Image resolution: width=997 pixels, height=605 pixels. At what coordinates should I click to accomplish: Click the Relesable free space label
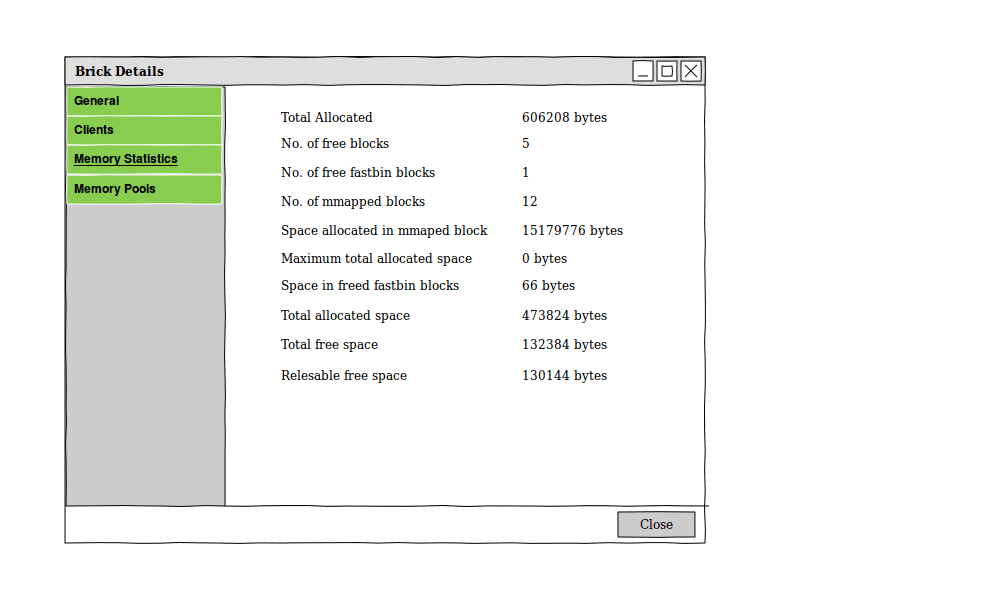tap(344, 375)
